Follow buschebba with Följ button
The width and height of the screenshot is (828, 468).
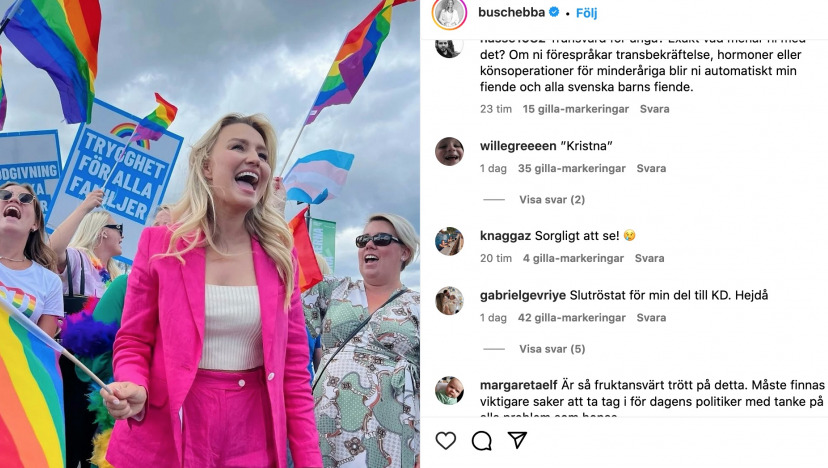point(586,13)
